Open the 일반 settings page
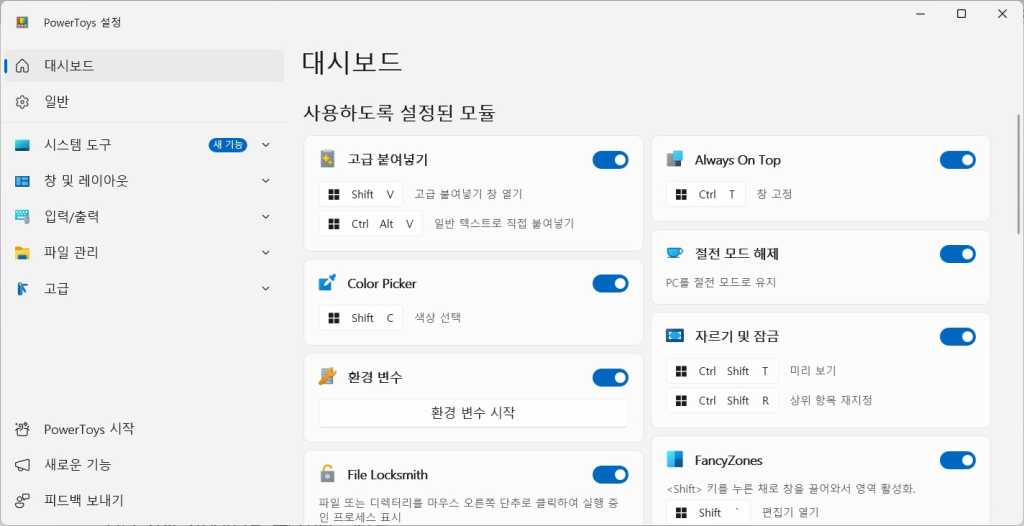The width and height of the screenshot is (1024, 526). 144,102
